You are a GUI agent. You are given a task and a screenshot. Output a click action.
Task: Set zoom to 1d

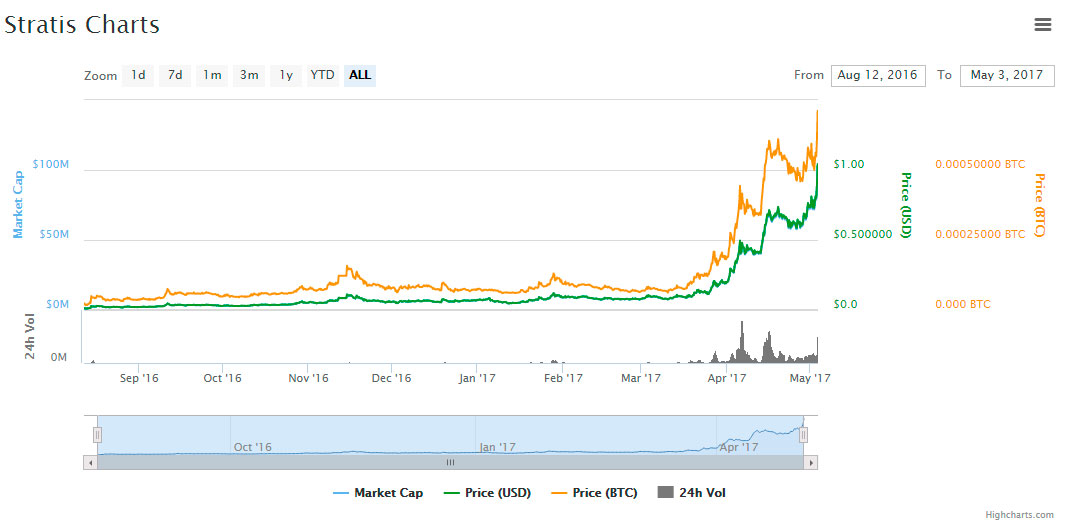pyautogui.click(x=138, y=76)
